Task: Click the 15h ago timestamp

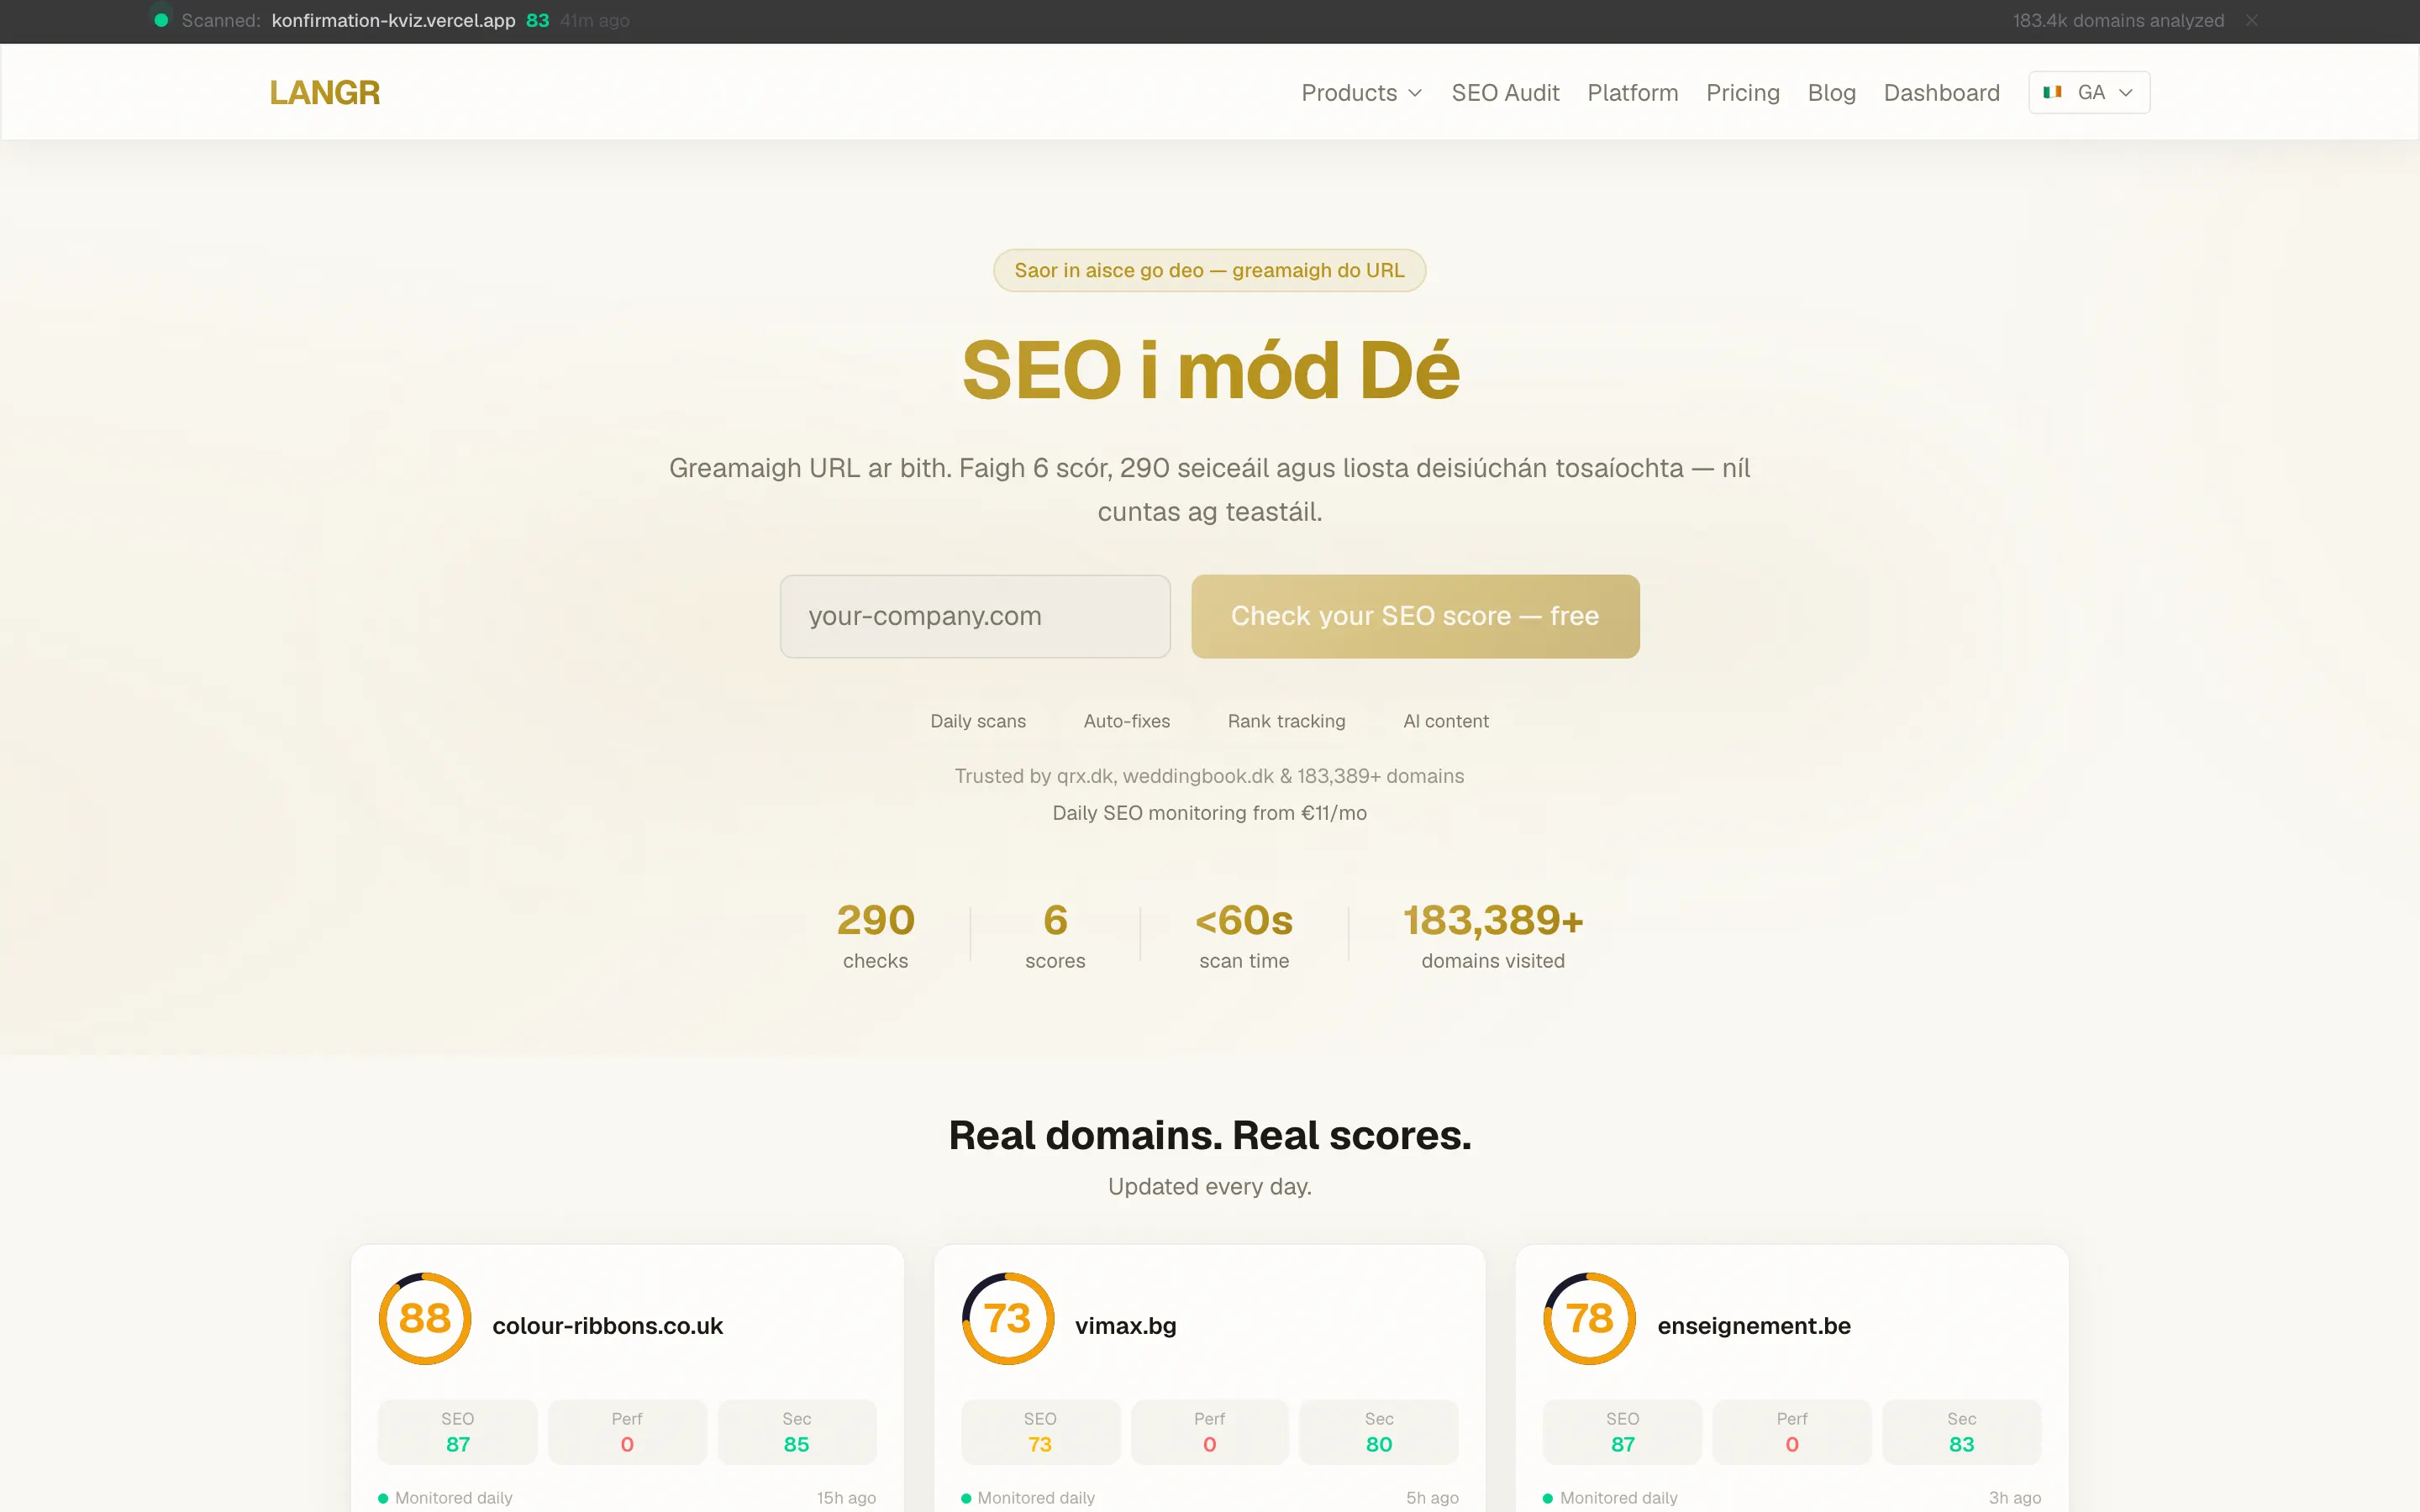Action: coord(846,1498)
